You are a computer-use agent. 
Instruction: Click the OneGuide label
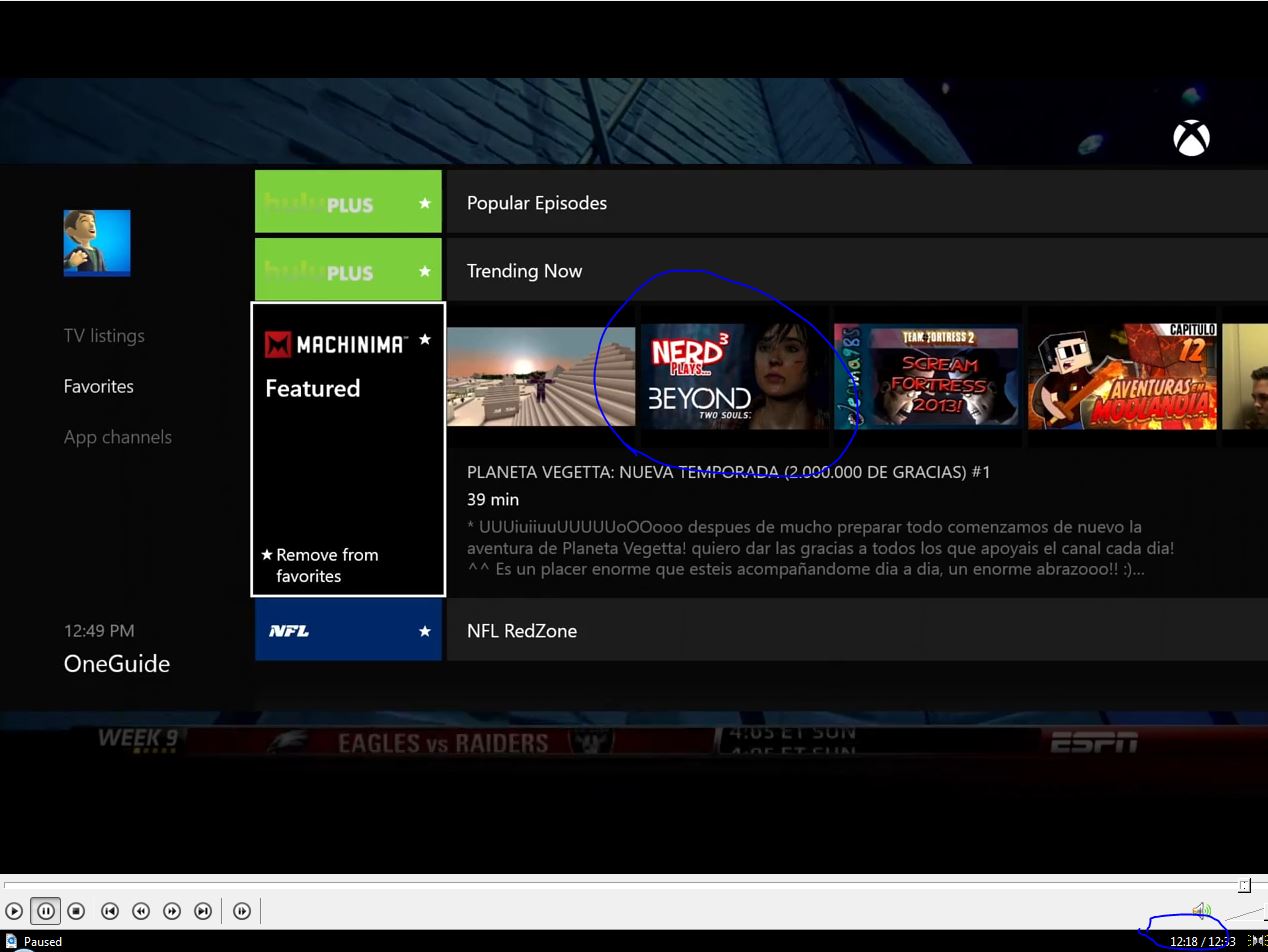[x=116, y=664]
